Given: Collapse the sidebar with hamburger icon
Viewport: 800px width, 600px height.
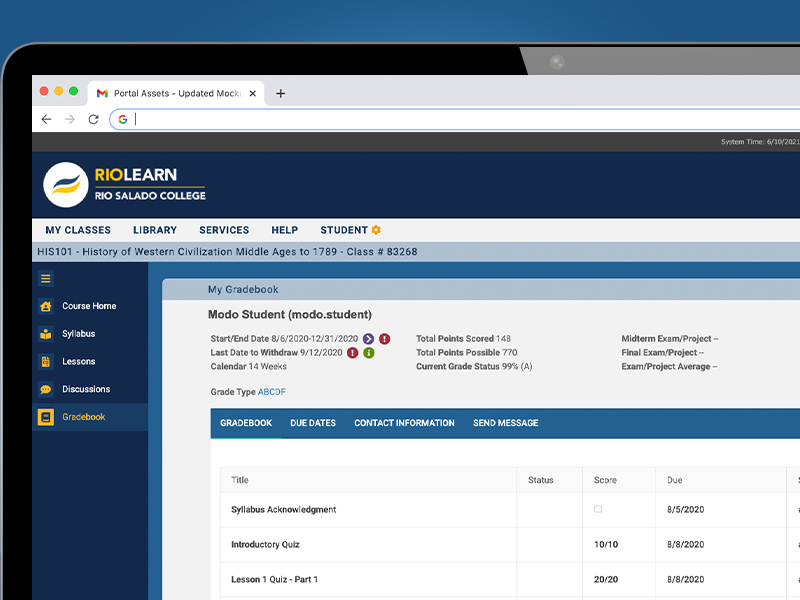Looking at the screenshot, I should (x=45, y=279).
